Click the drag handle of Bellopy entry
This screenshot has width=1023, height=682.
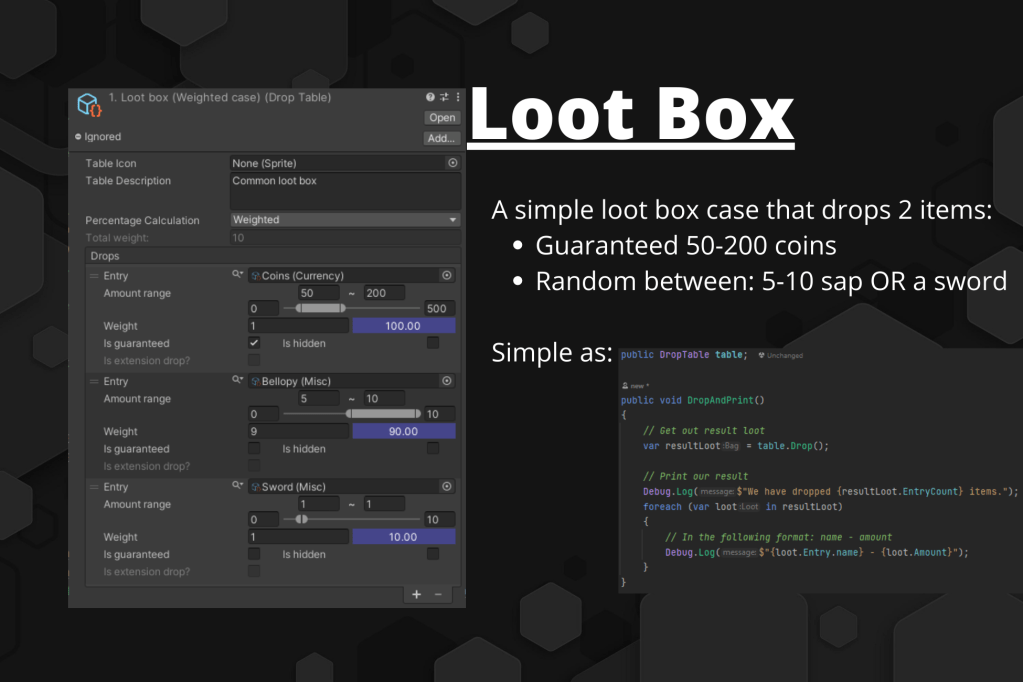point(94,381)
